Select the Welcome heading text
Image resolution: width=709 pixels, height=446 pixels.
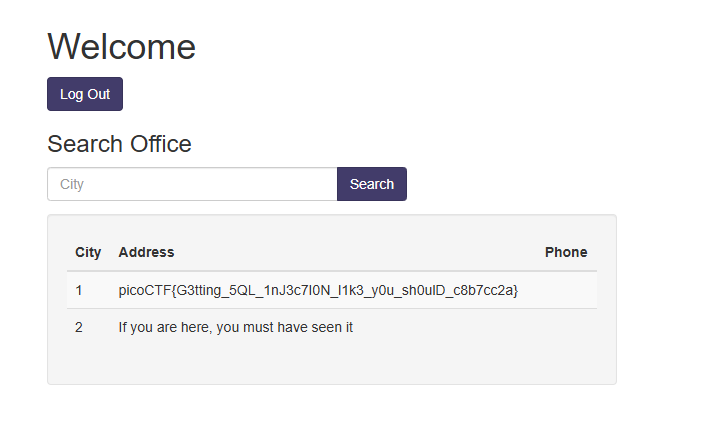tap(121, 47)
